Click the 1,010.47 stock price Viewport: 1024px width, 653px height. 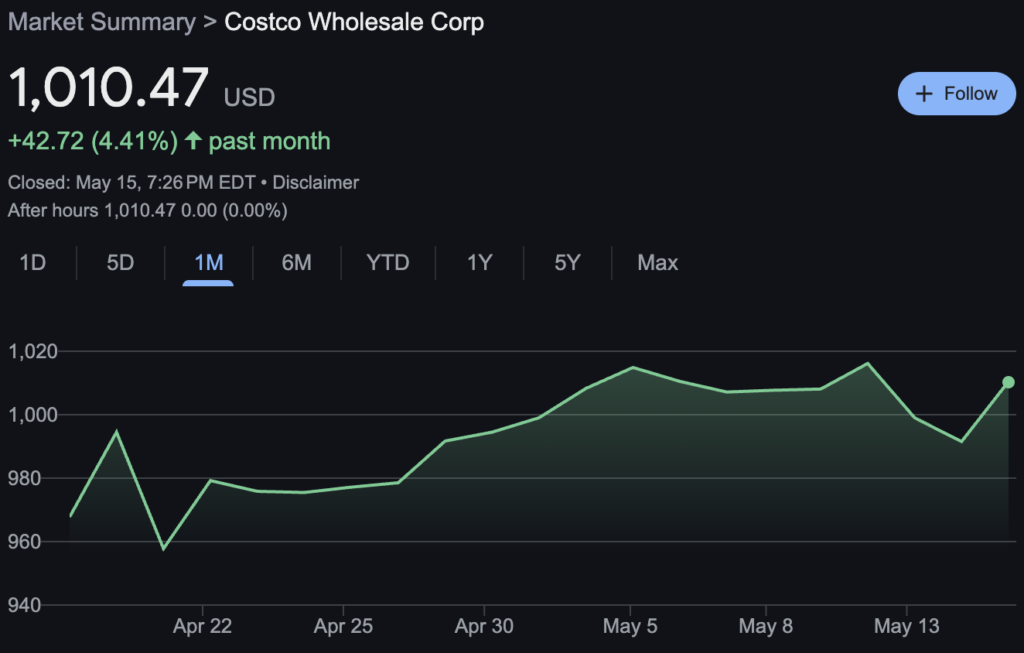click(108, 88)
